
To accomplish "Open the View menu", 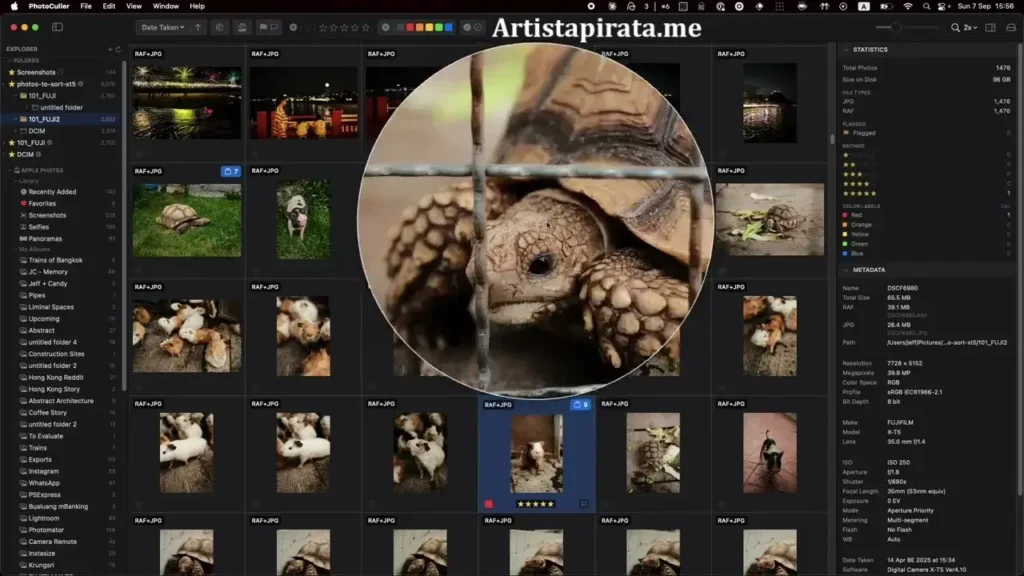I will coord(134,6).
